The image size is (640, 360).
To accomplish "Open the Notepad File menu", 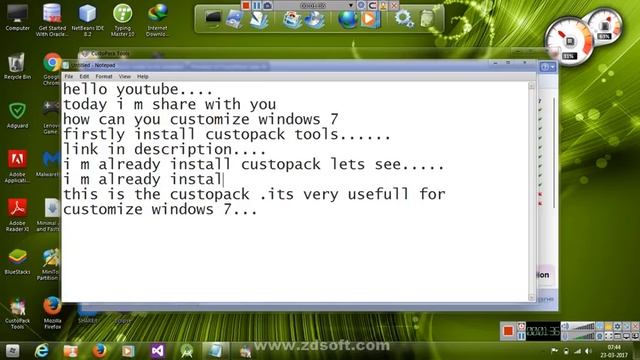I will click(69, 76).
